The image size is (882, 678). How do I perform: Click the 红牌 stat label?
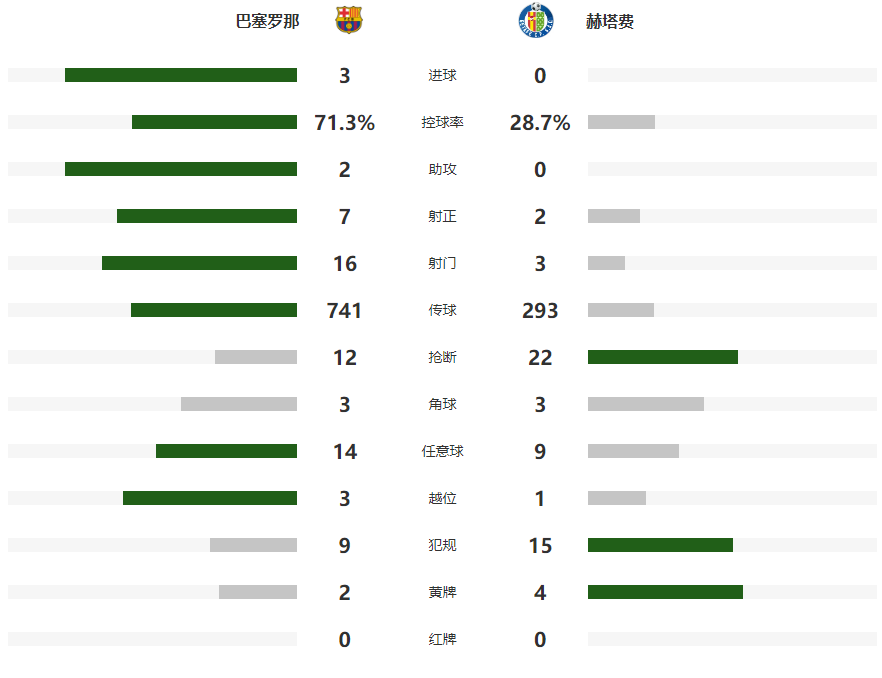click(442, 640)
